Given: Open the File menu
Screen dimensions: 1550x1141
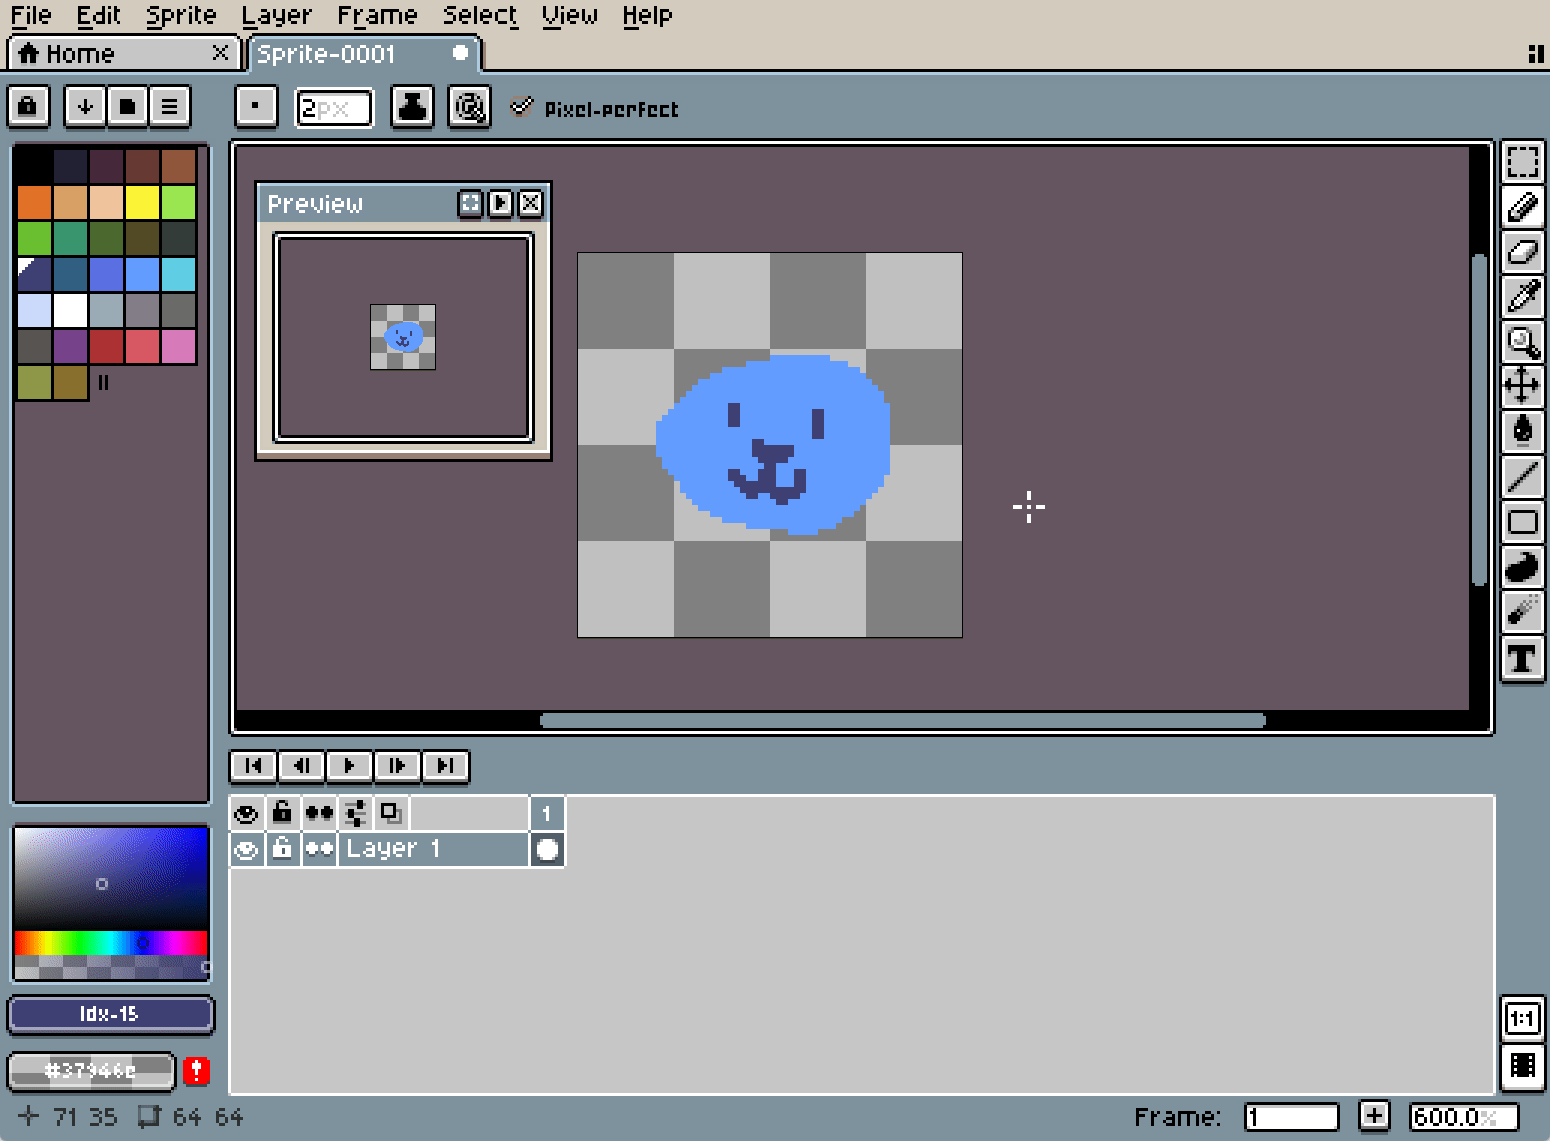Looking at the screenshot, I should tap(31, 16).
